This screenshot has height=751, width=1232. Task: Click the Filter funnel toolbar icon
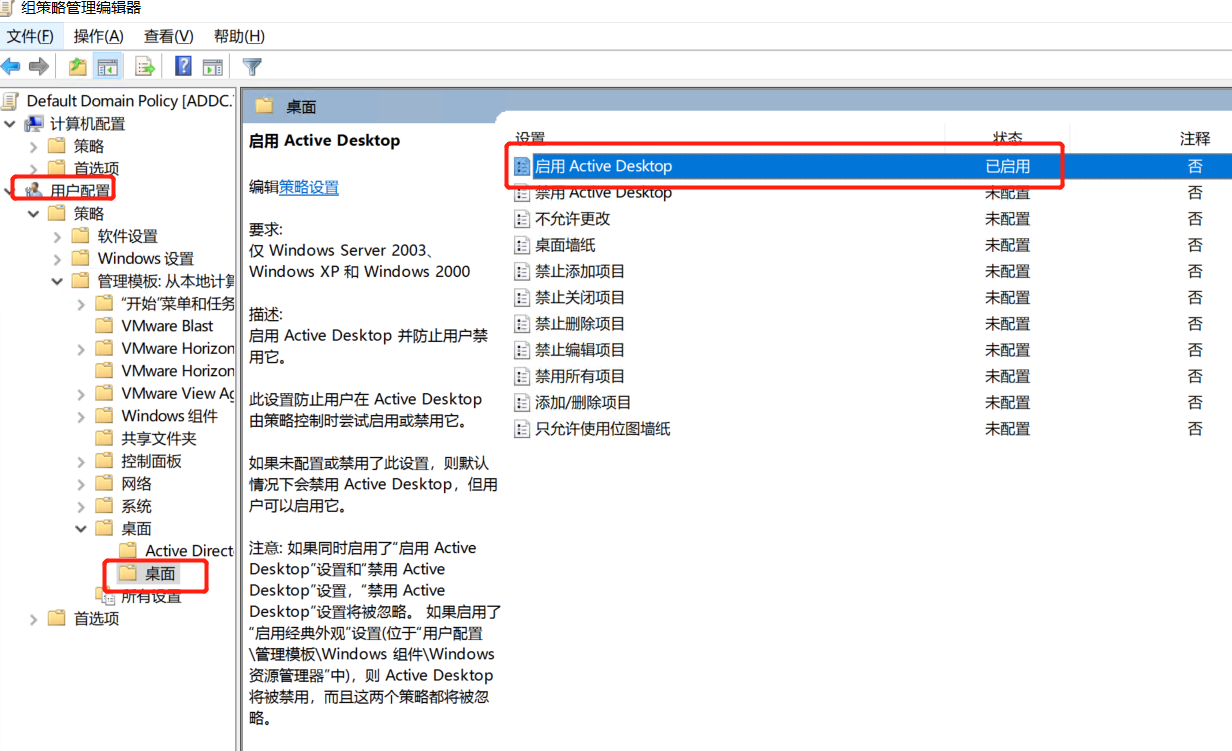253,67
